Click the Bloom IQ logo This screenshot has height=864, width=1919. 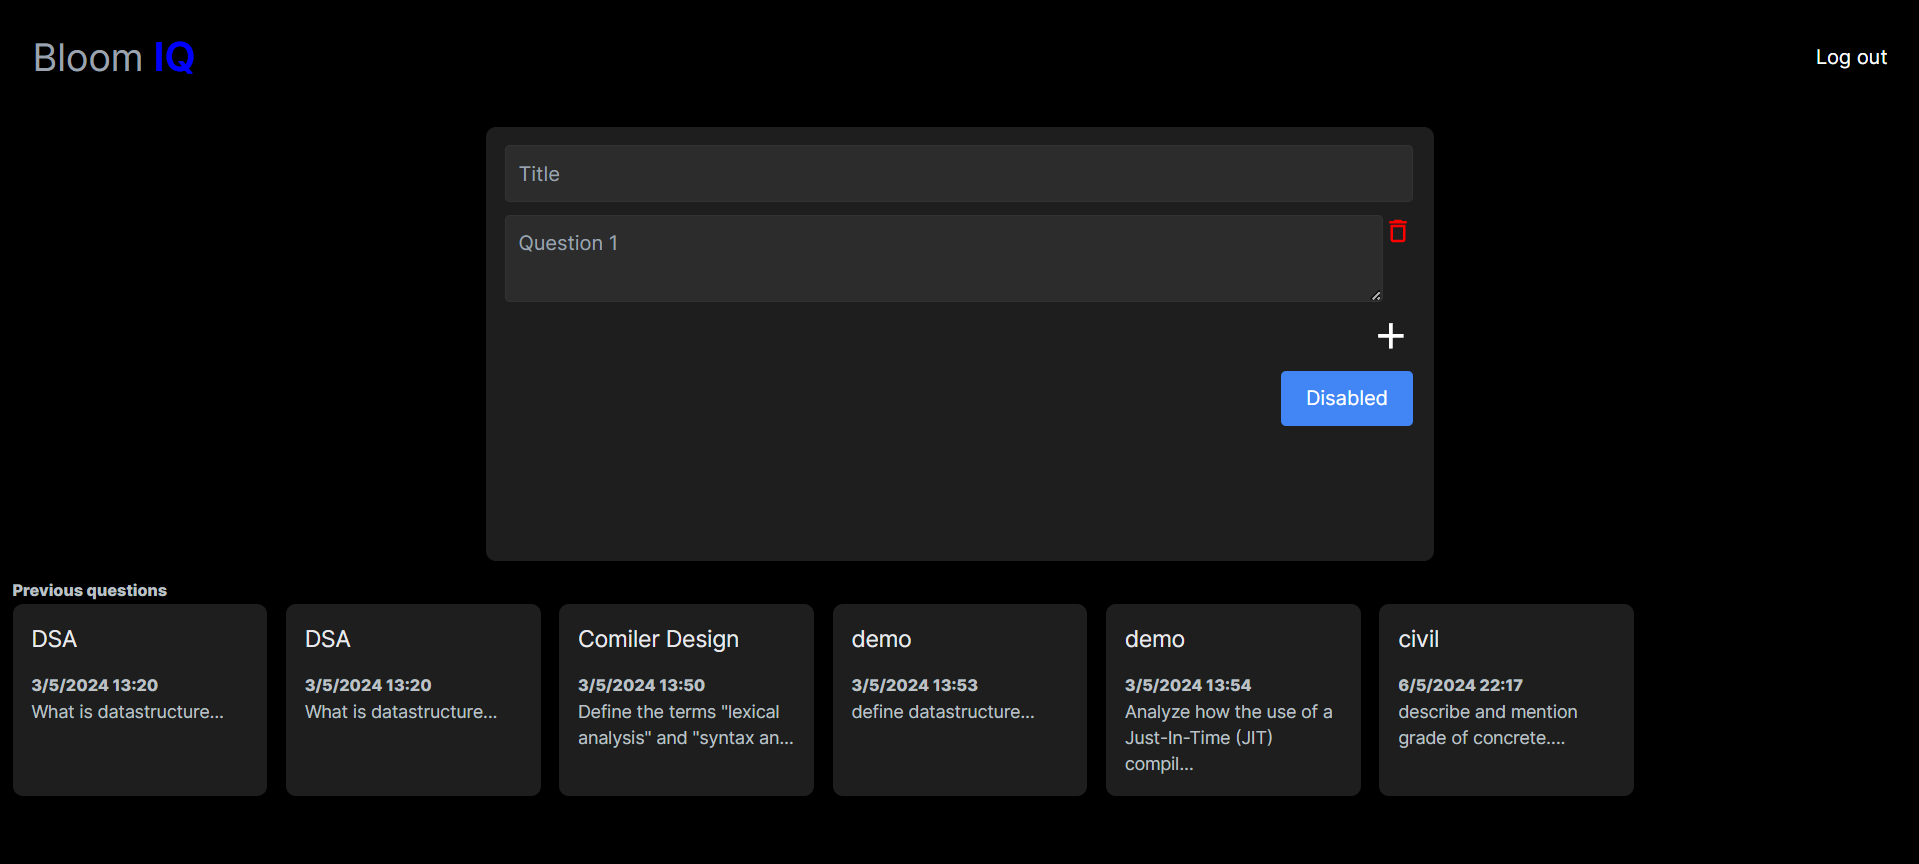114,58
